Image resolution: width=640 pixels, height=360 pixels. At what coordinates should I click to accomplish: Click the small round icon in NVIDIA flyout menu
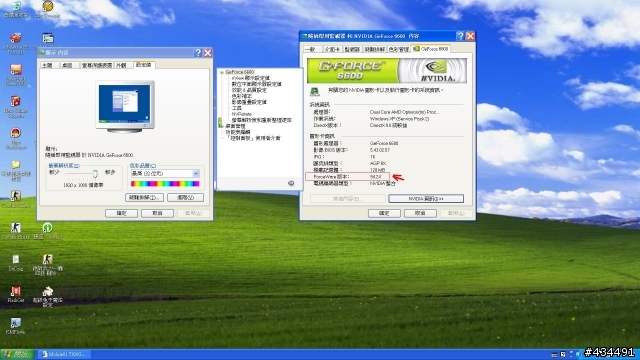click(x=291, y=183)
